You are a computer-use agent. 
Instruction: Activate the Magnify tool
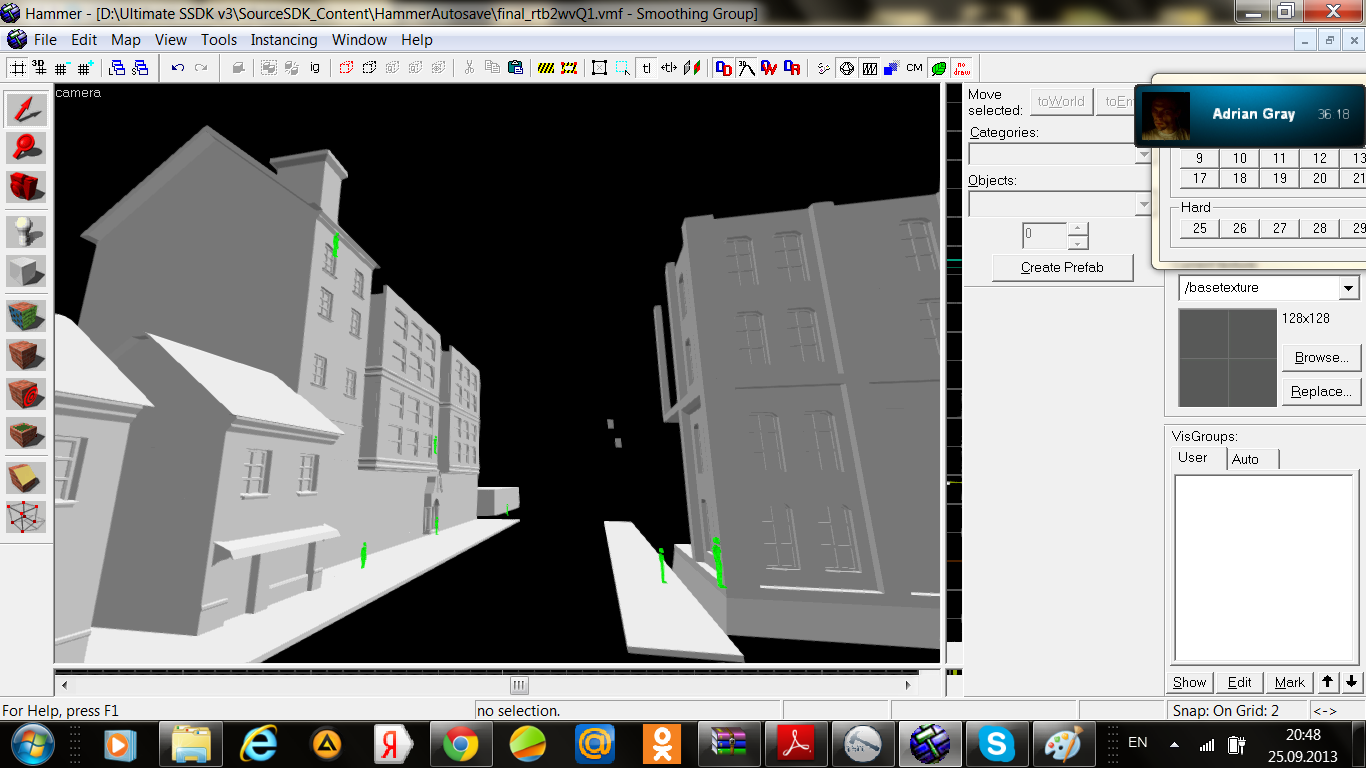coord(27,147)
